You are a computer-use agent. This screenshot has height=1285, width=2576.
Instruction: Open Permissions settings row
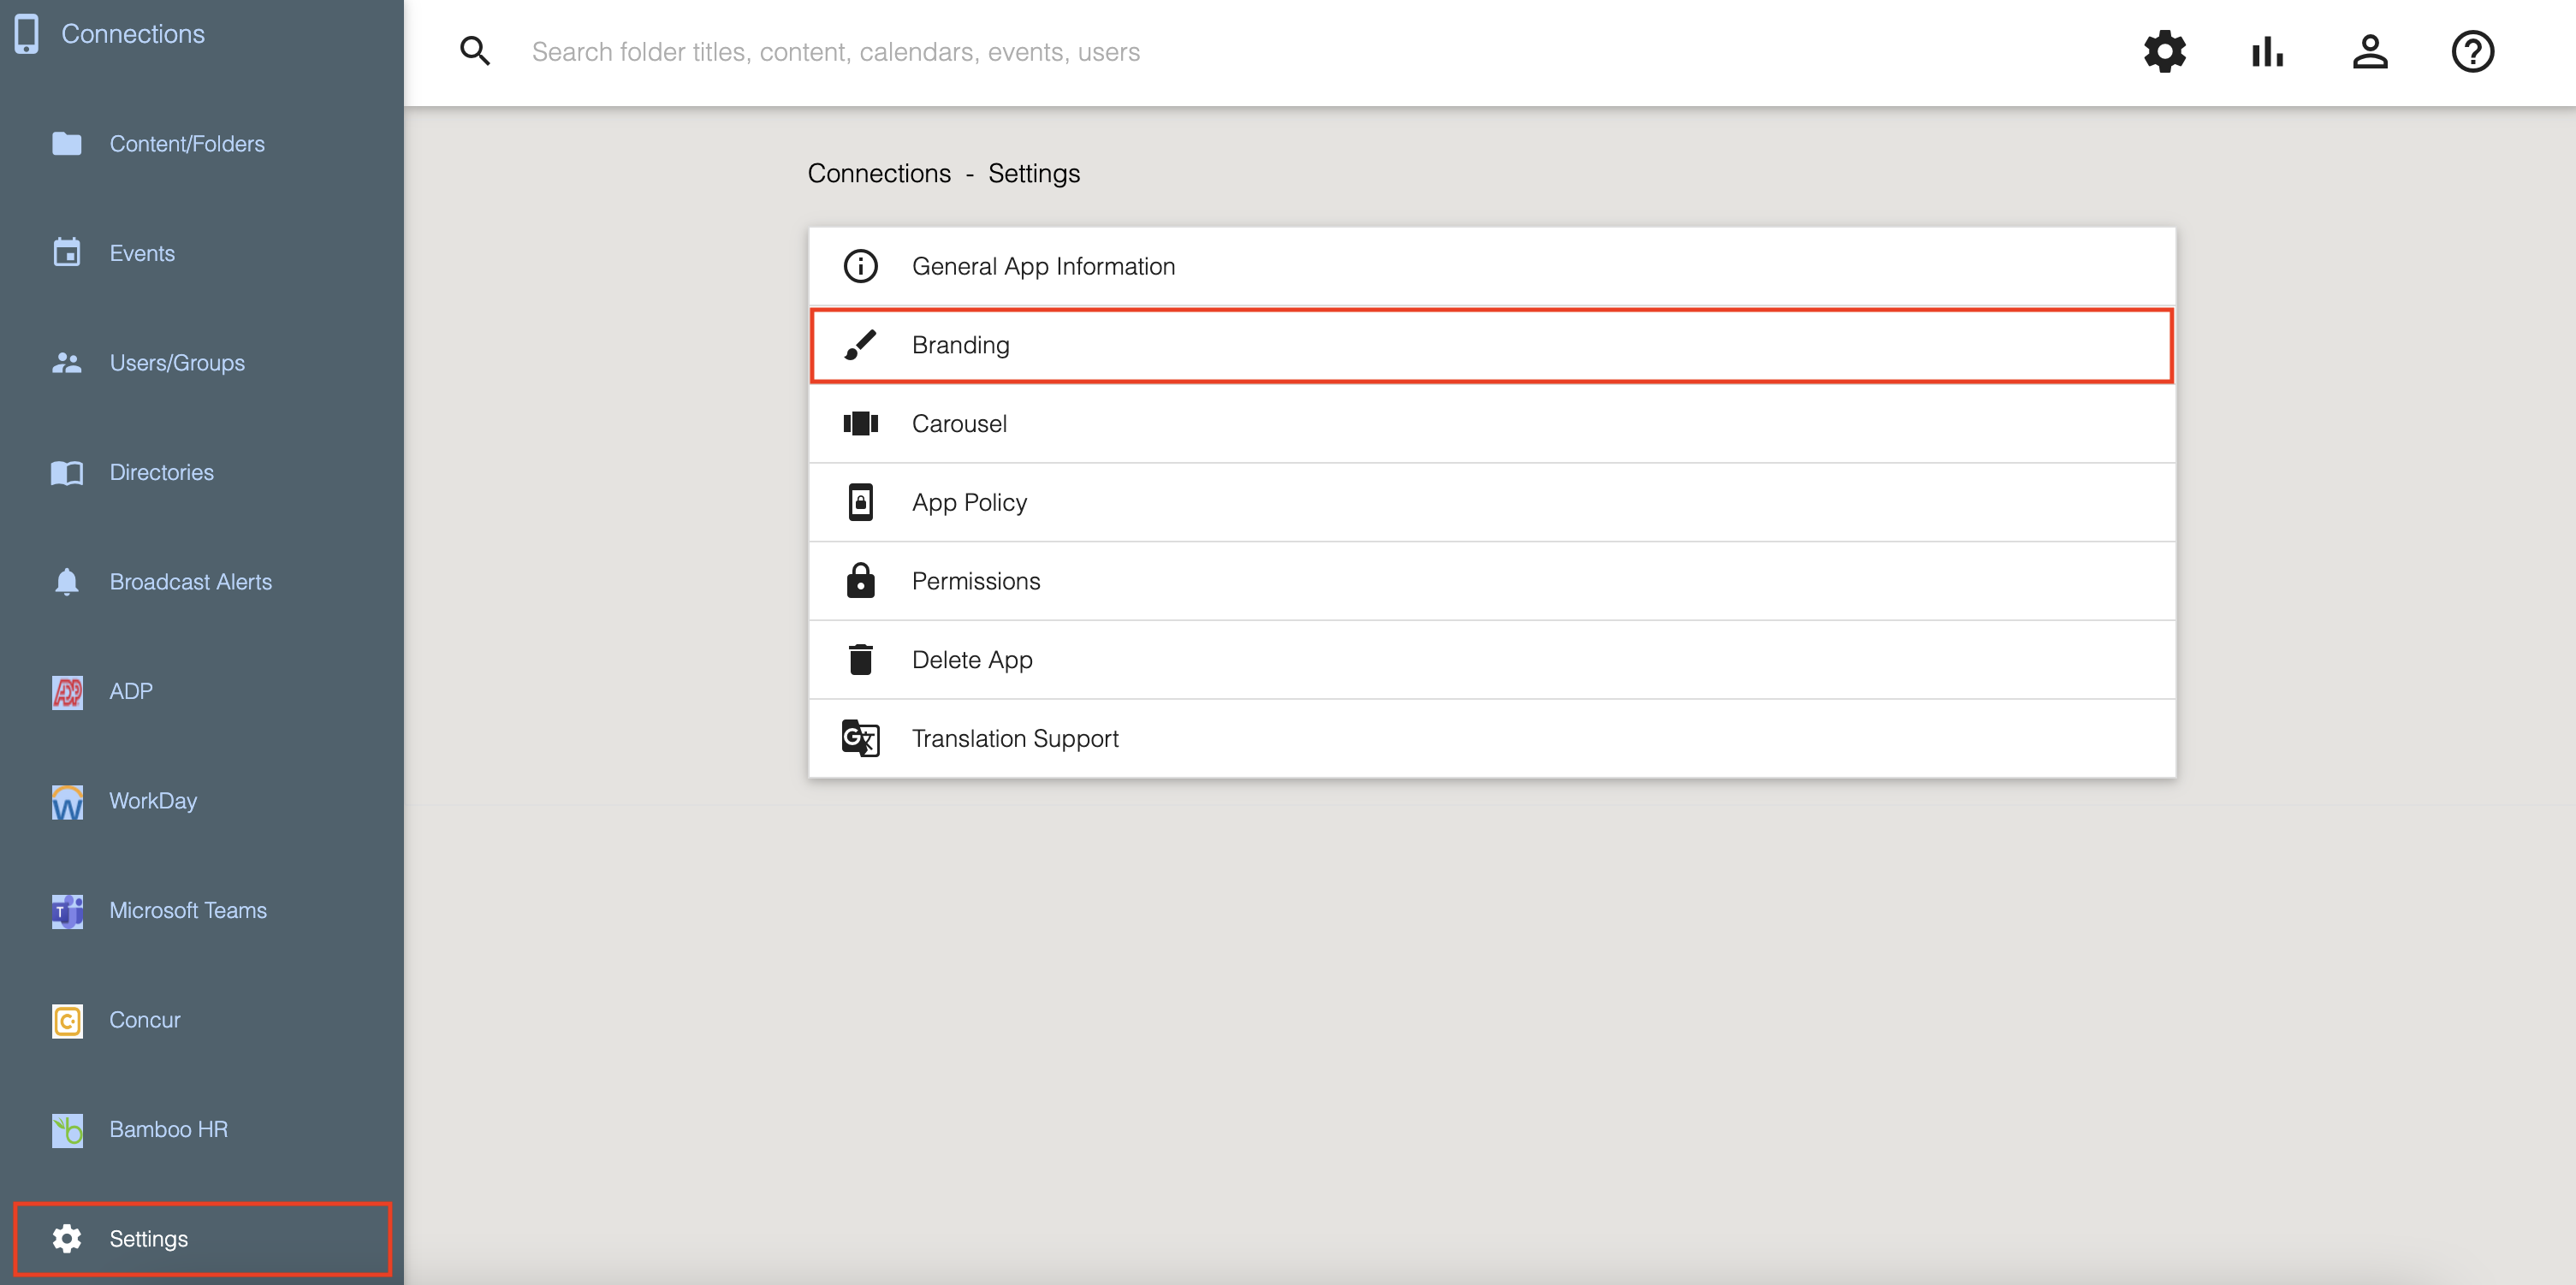click(1492, 581)
